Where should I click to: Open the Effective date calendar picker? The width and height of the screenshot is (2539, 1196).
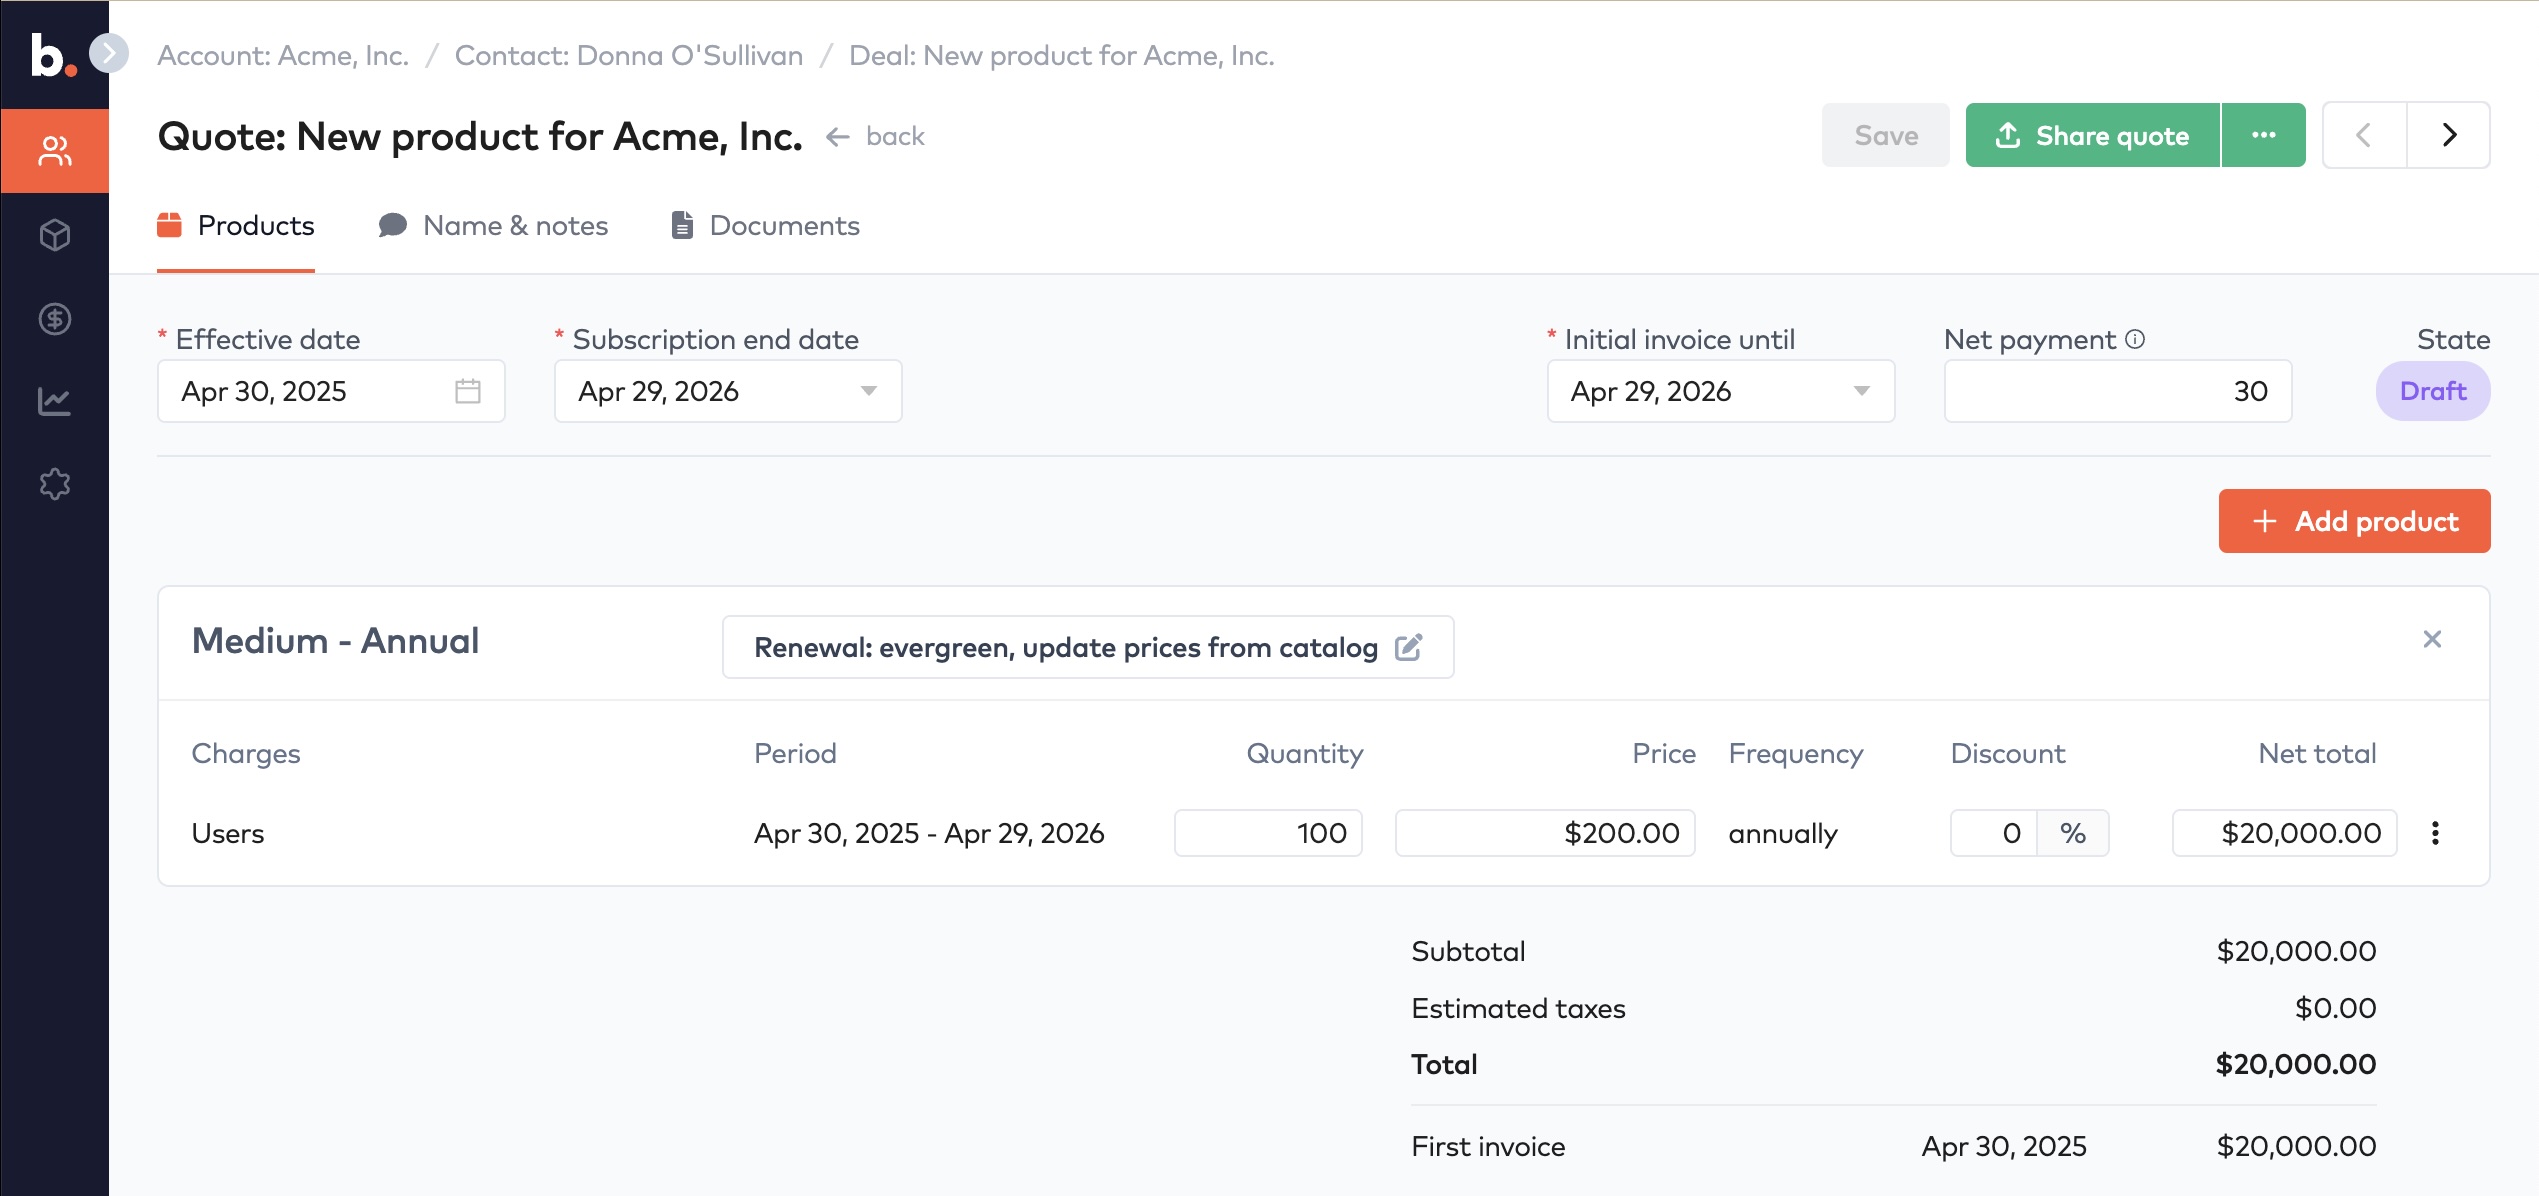(x=468, y=391)
